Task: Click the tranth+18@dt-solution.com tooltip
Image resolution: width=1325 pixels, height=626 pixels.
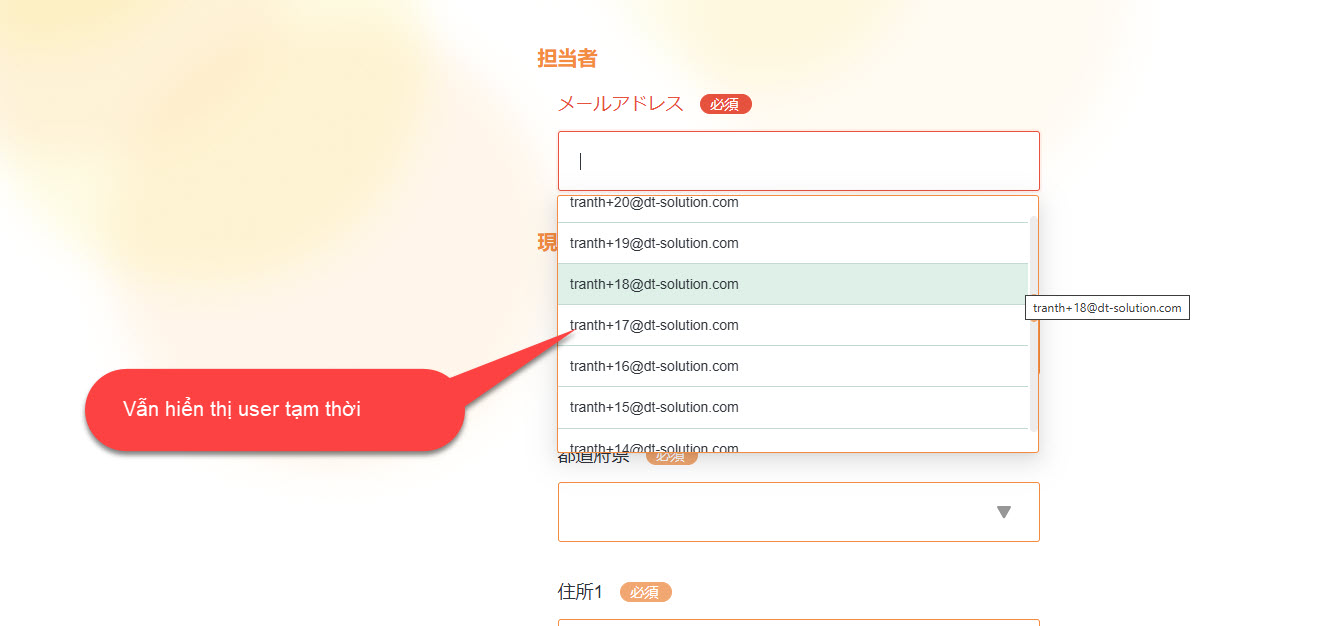Action: pyautogui.click(x=1107, y=308)
